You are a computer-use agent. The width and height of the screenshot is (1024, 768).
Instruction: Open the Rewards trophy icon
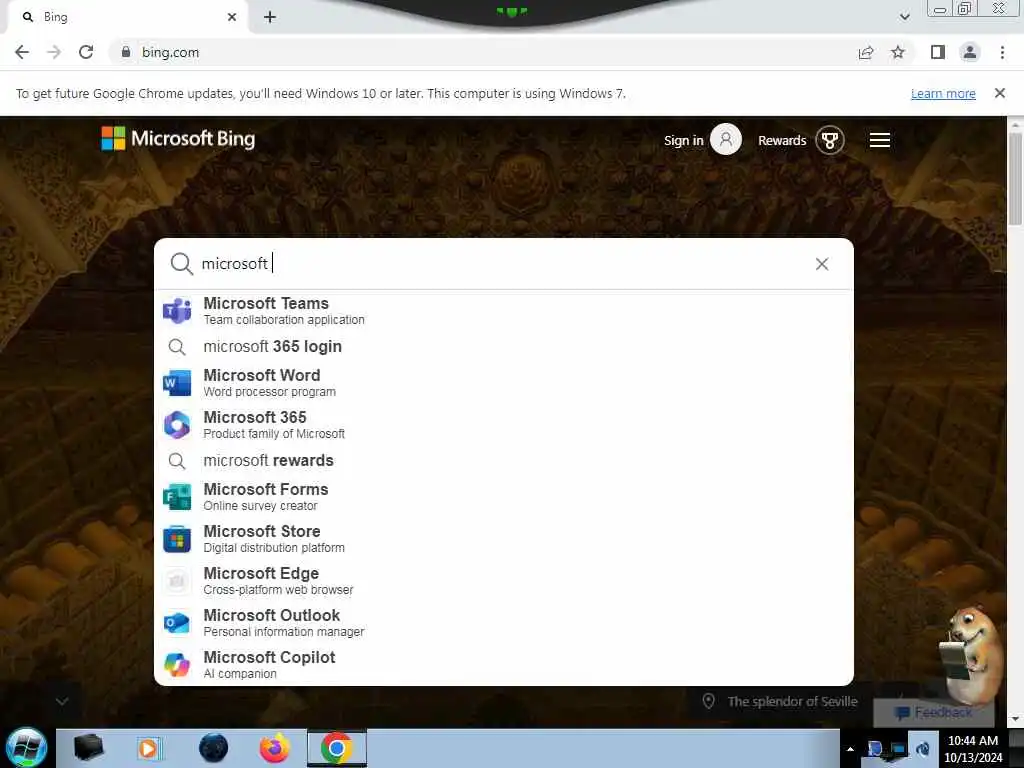click(830, 140)
